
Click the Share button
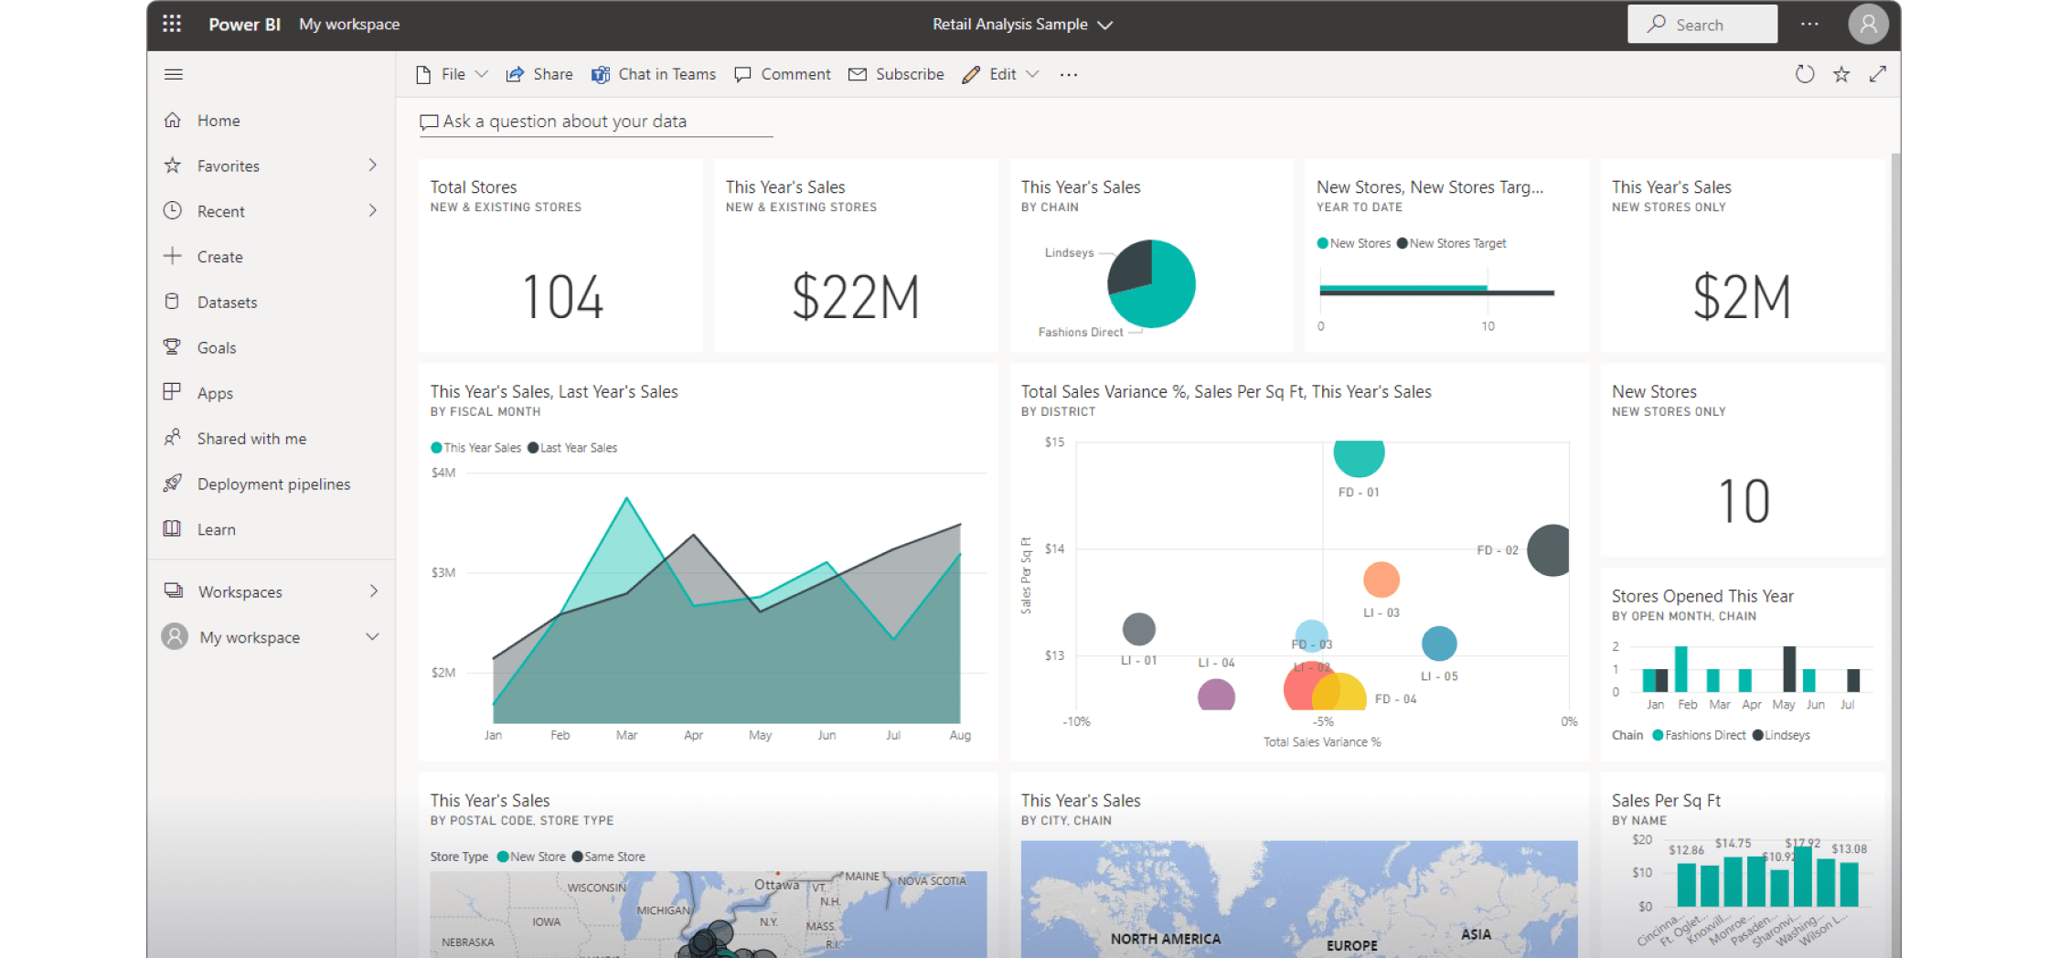point(540,74)
